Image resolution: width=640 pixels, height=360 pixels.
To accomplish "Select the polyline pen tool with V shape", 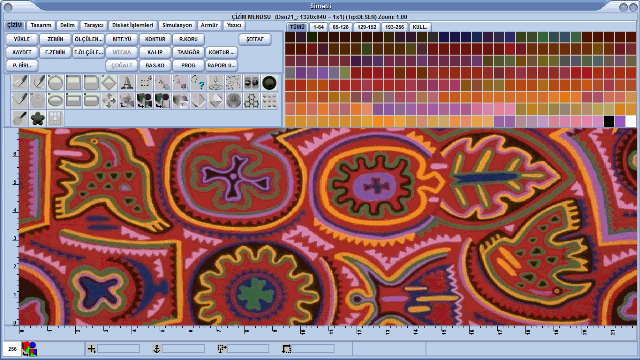I will point(20,100).
